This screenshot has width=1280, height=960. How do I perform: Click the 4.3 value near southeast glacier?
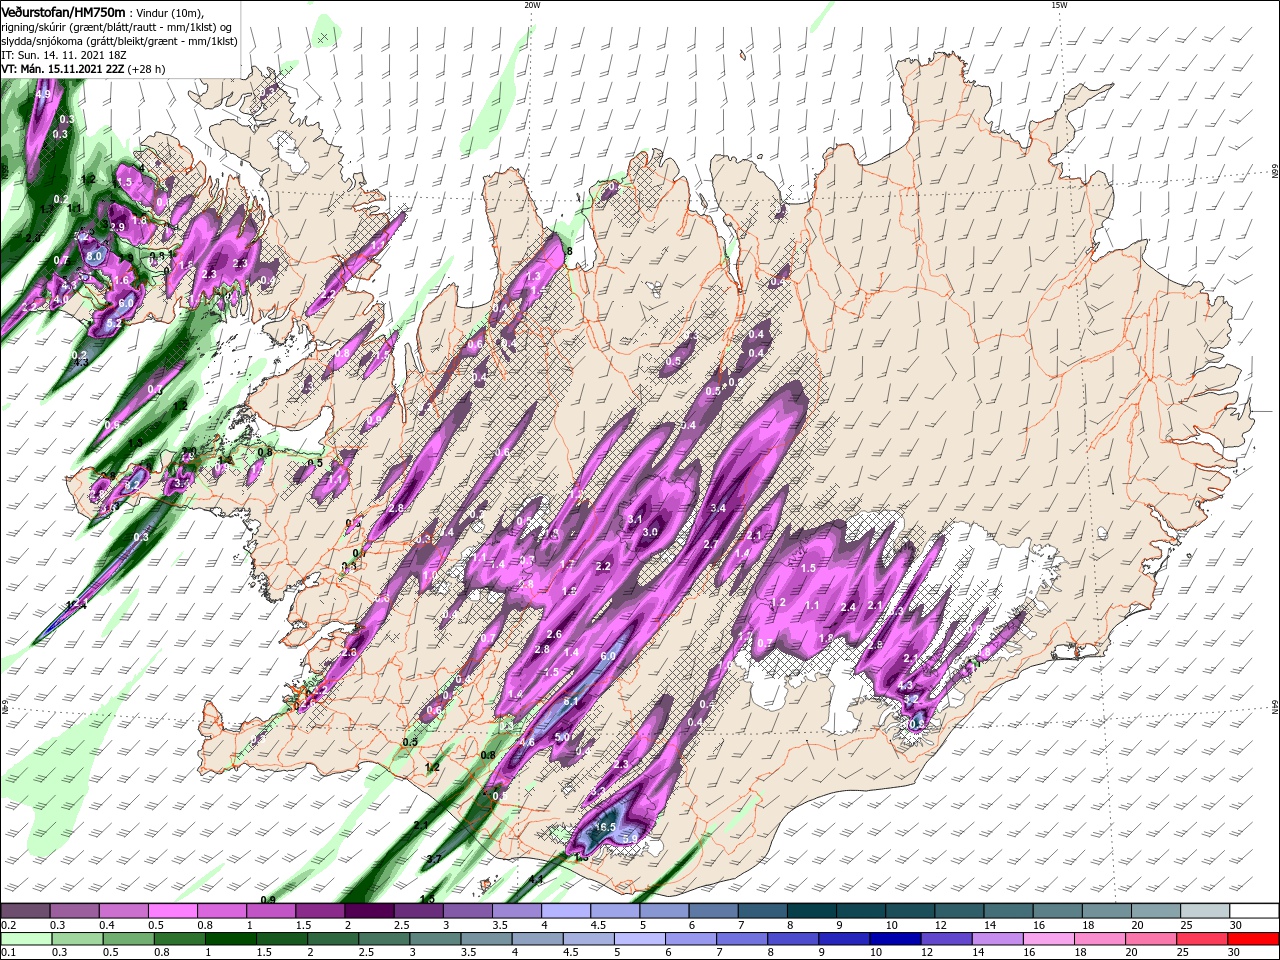click(x=906, y=685)
